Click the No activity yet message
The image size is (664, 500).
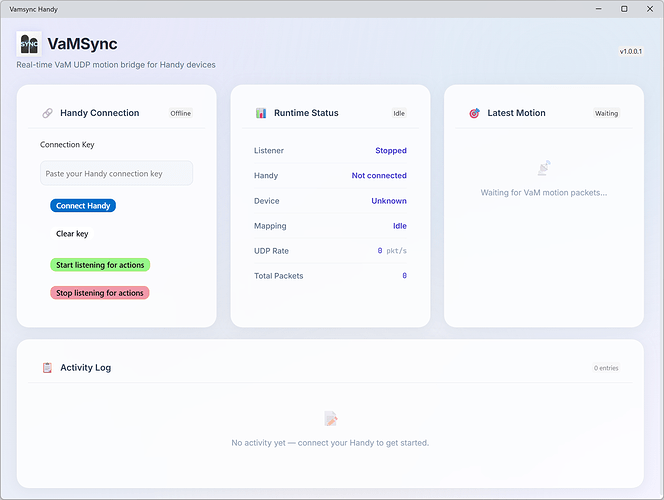tap(330, 443)
